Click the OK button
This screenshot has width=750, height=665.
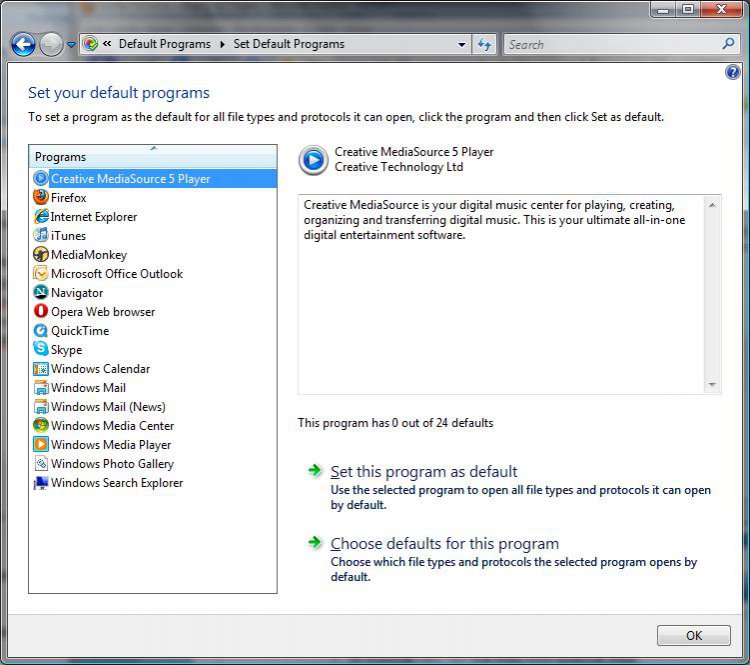coord(694,635)
